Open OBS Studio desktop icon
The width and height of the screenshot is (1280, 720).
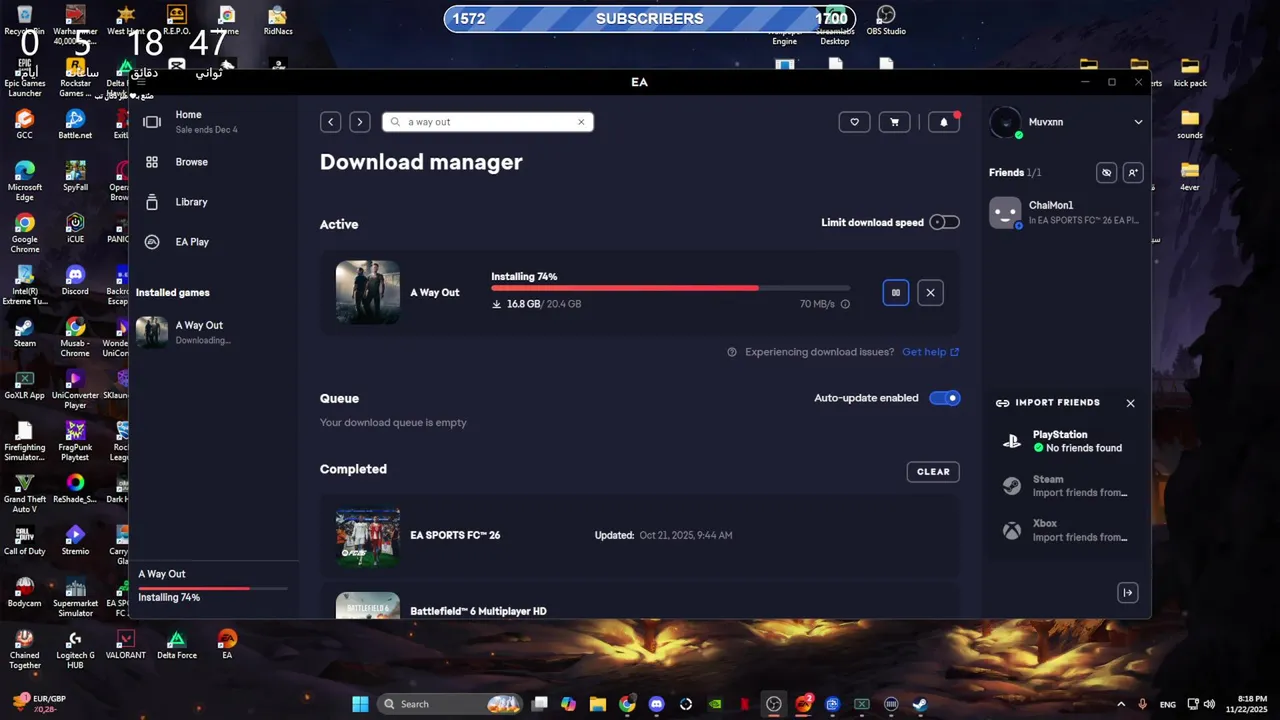(x=886, y=21)
